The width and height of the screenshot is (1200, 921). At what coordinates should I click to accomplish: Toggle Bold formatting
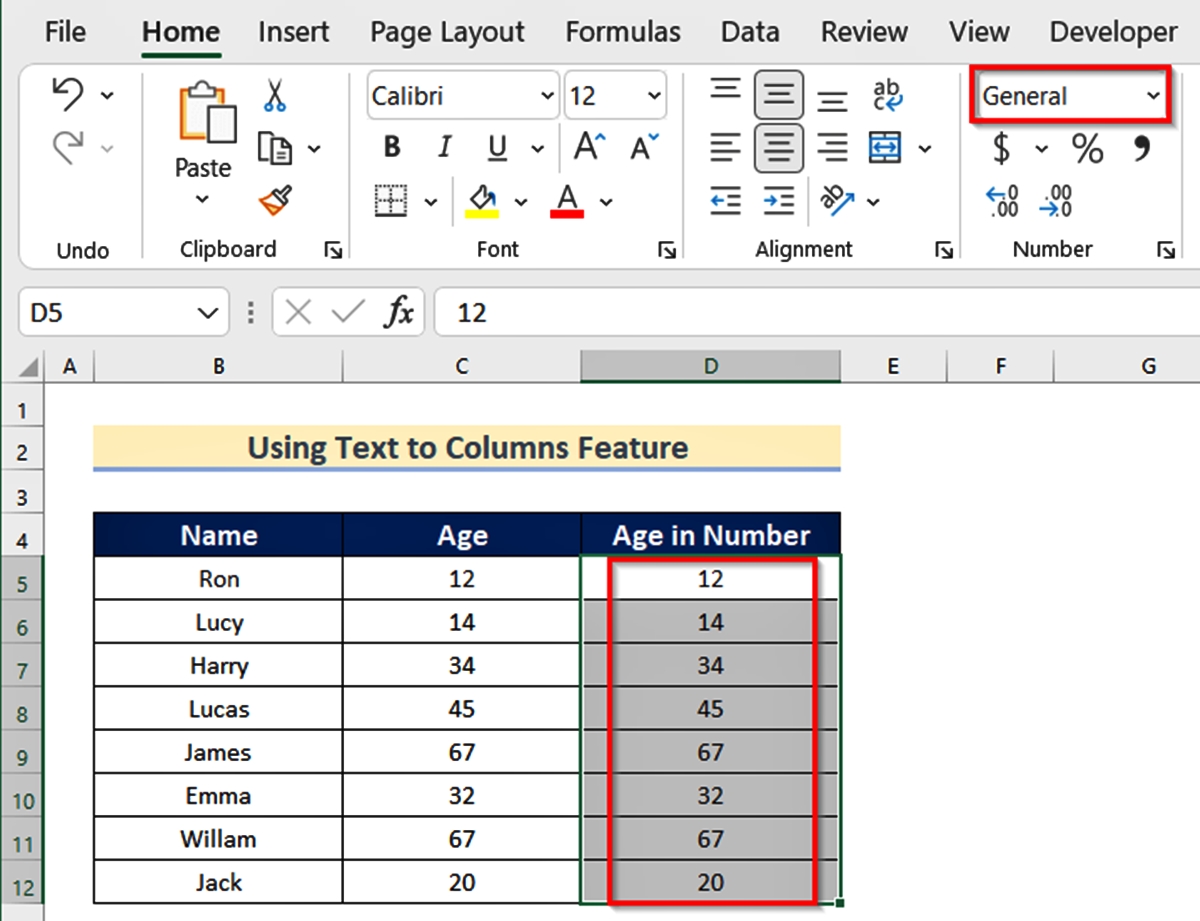[392, 148]
